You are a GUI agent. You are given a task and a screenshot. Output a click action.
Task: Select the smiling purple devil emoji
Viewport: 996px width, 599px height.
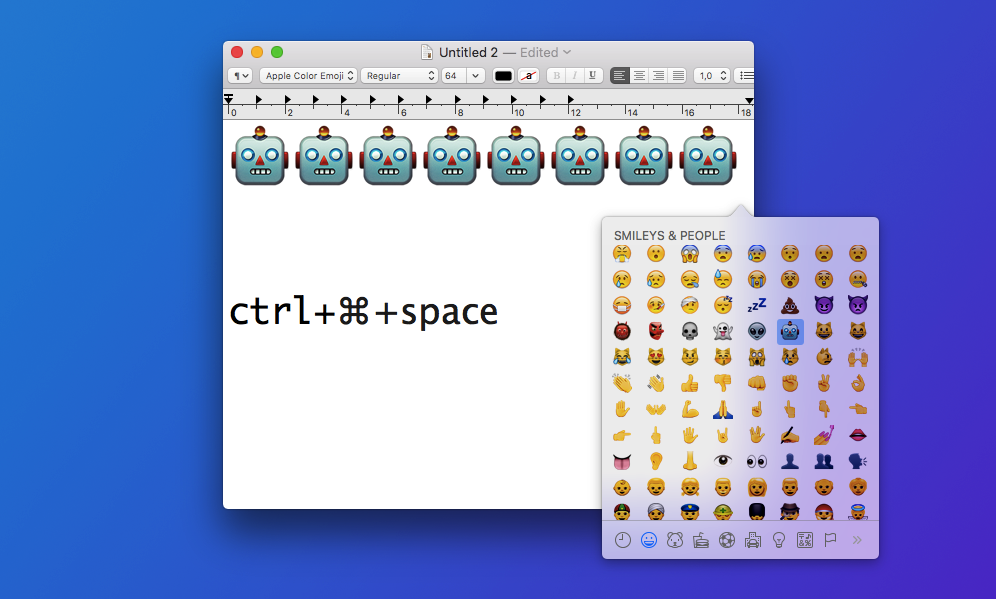click(824, 306)
